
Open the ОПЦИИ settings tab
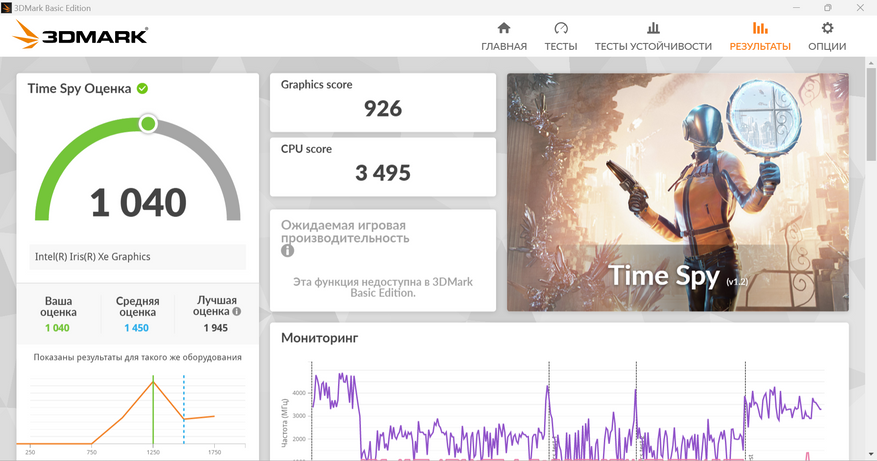[827, 37]
